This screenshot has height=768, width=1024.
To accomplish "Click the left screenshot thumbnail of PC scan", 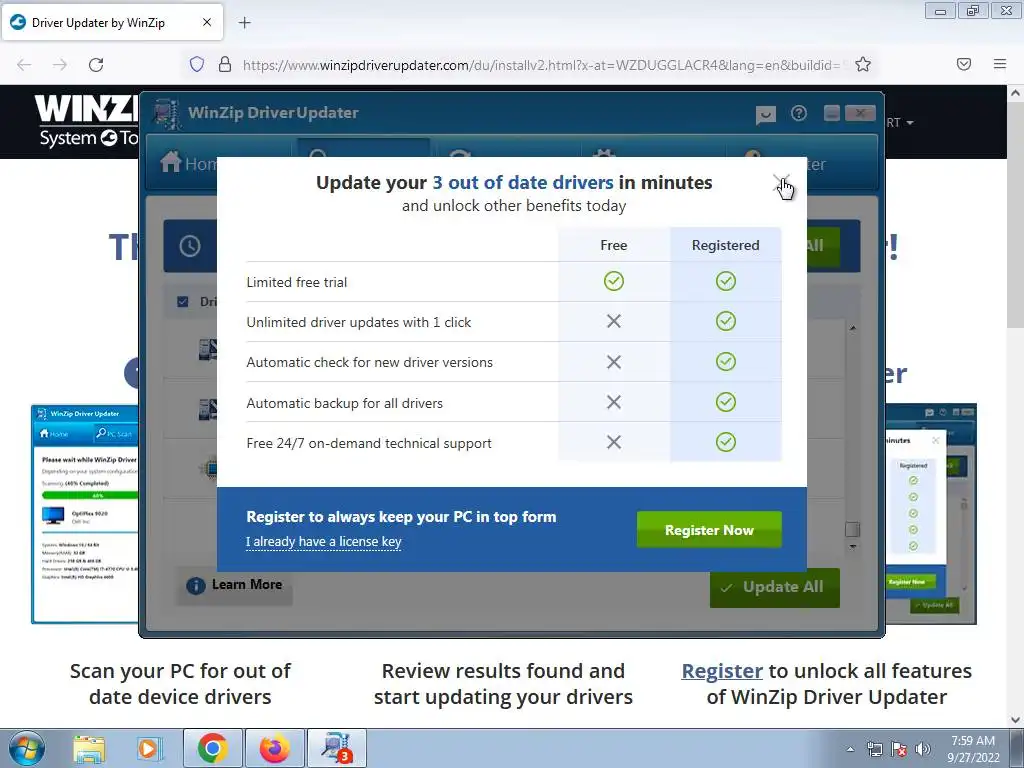I will (85, 514).
